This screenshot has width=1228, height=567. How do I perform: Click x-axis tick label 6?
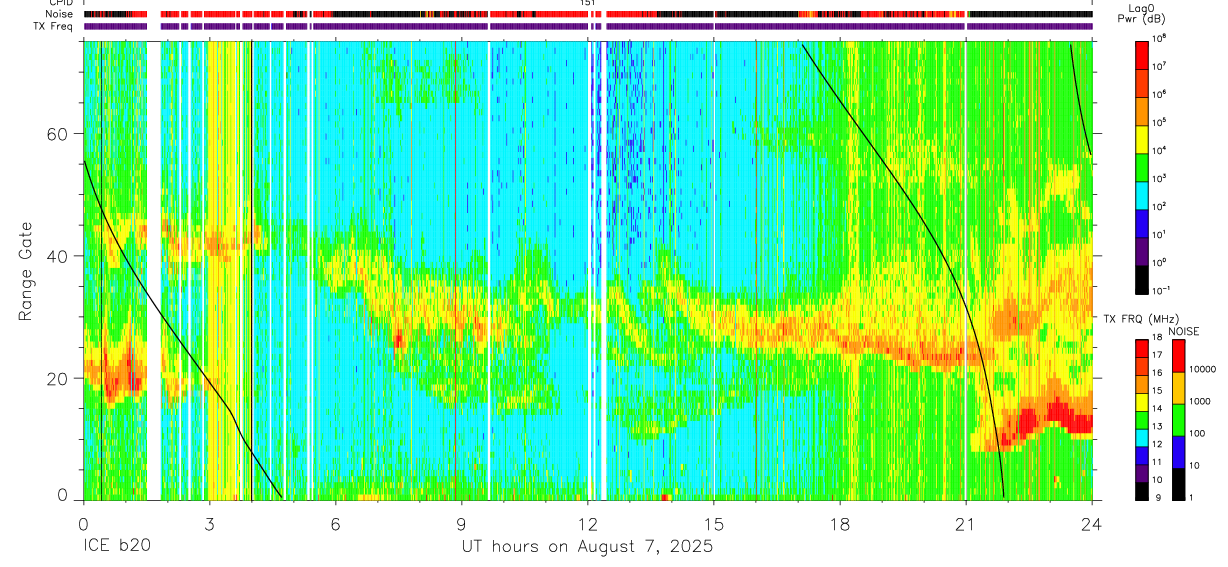pyautogui.click(x=335, y=524)
